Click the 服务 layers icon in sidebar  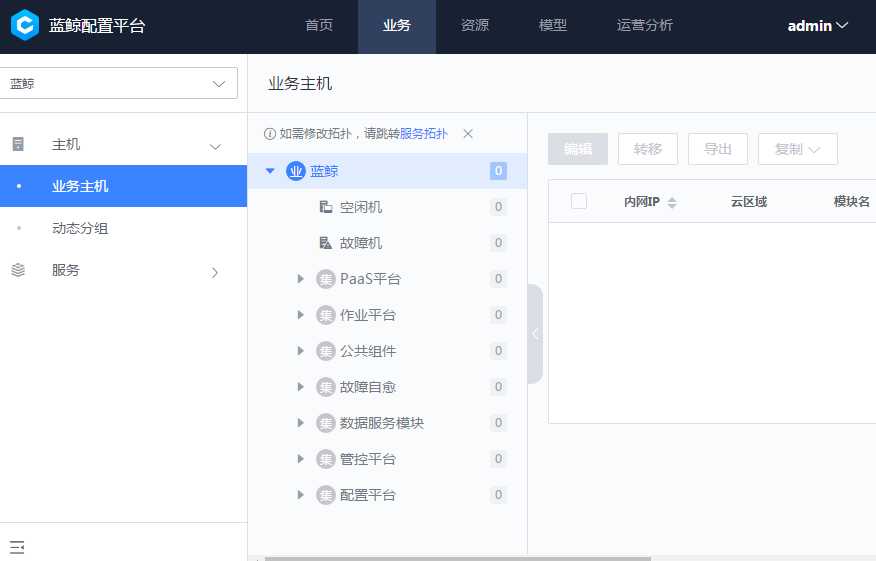click(18, 270)
